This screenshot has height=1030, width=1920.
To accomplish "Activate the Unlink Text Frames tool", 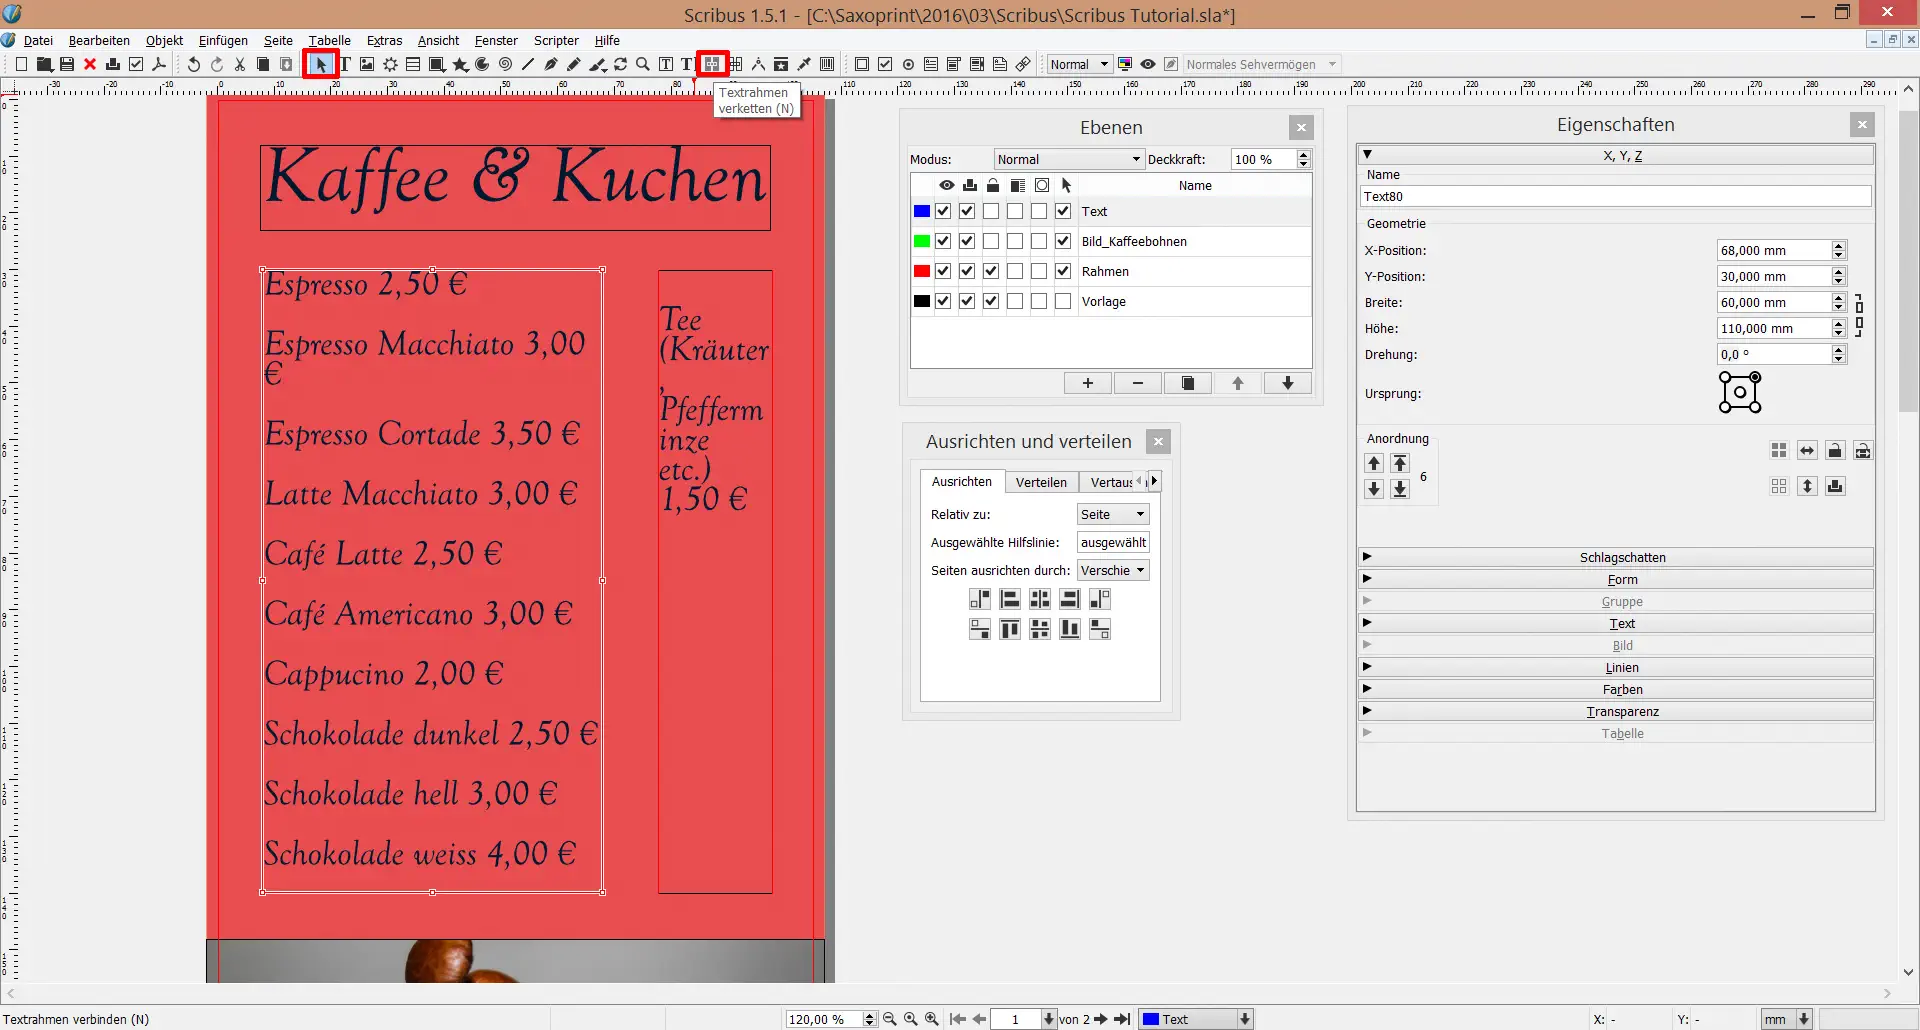I will click(x=735, y=64).
